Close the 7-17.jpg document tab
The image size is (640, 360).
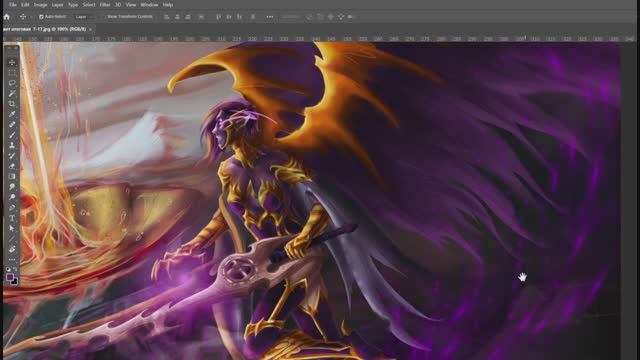(x=90, y=29)
